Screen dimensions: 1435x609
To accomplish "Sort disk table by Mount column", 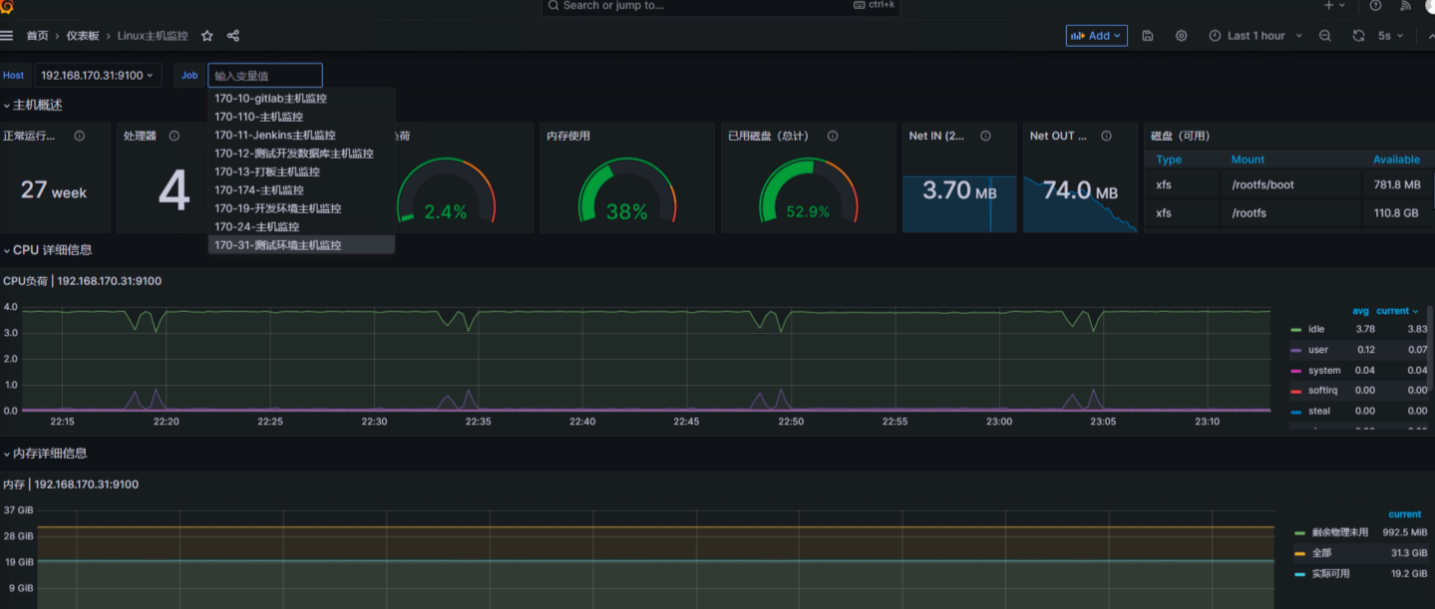I will click(1248, 160).
